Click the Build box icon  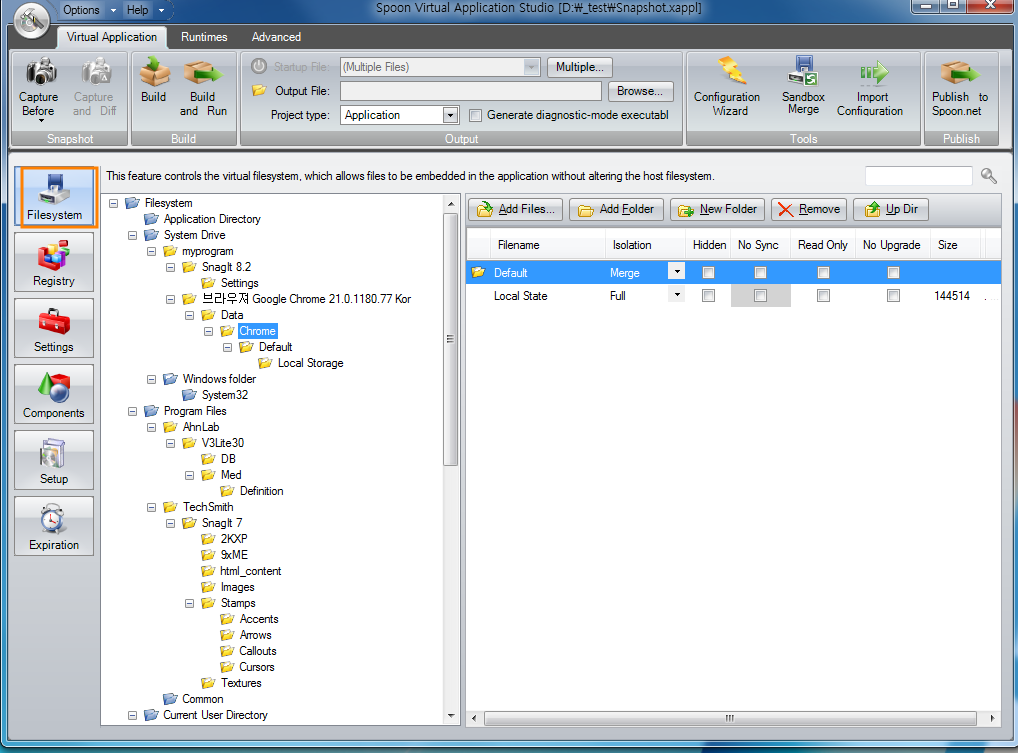(x=154, y=71)
